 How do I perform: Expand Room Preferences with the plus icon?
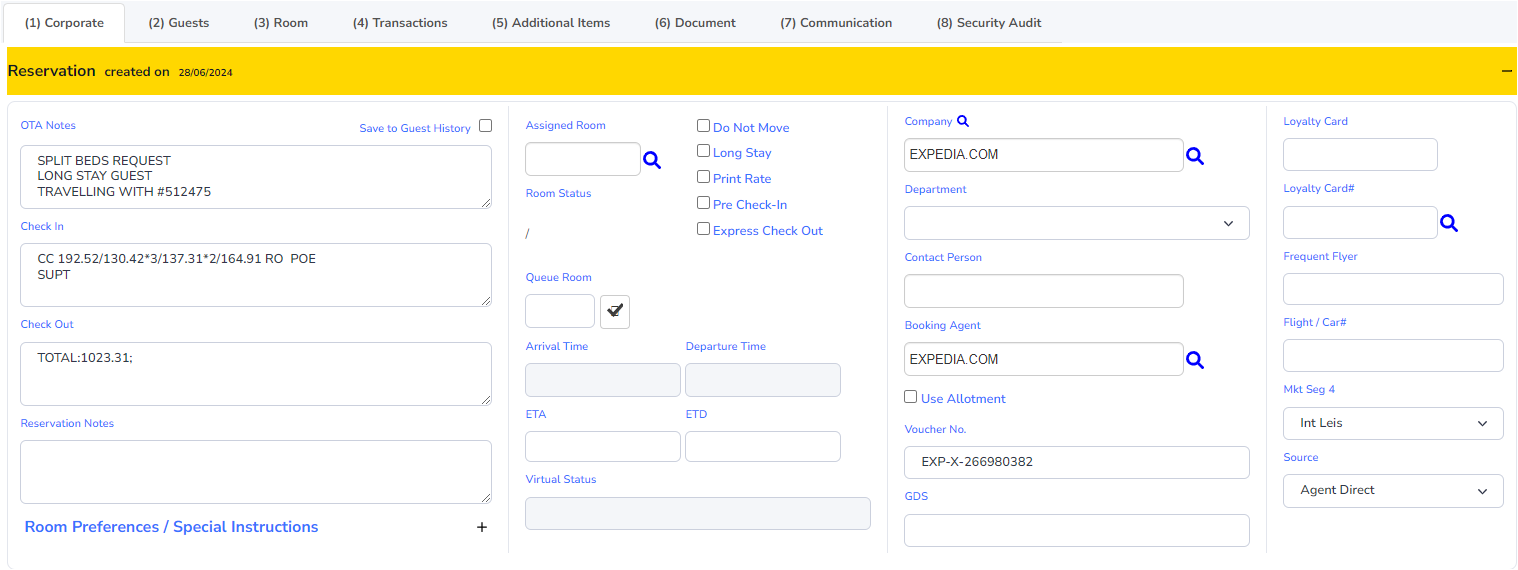[482, 527]
